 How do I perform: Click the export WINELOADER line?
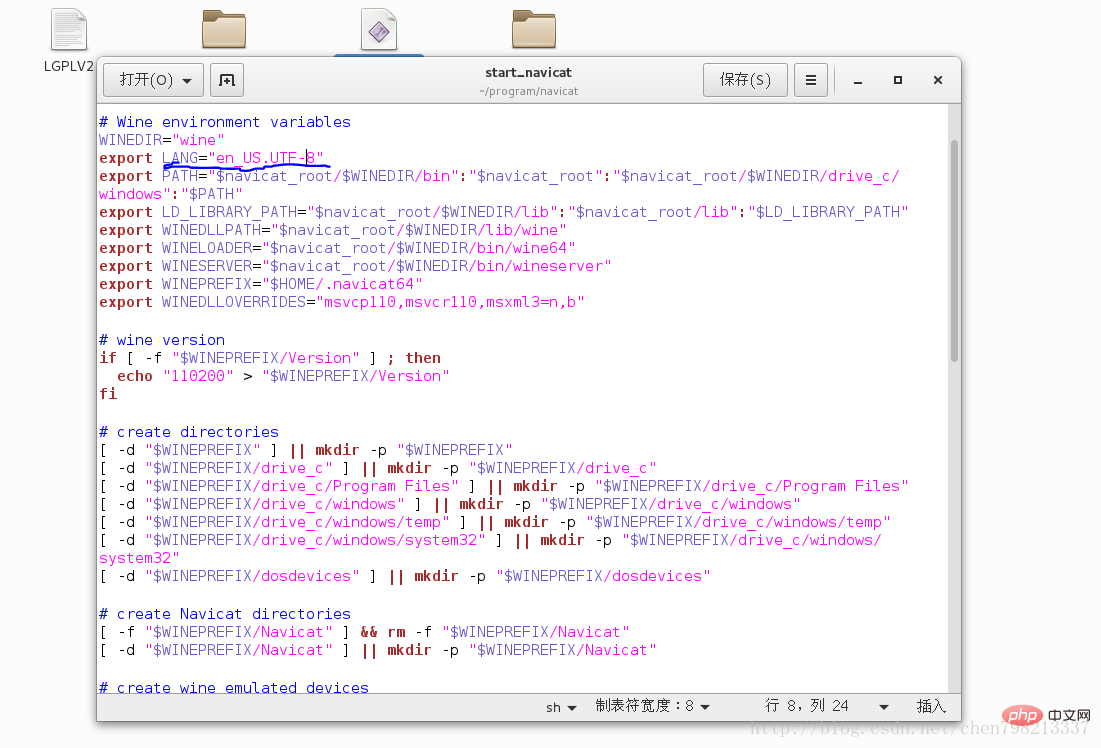click(x=337, y=248)
